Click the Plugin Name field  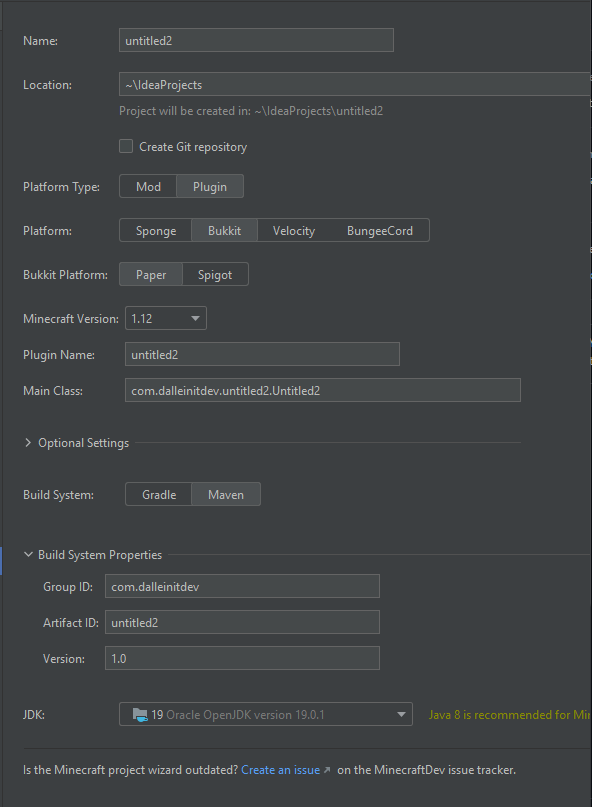coord(262,354)
